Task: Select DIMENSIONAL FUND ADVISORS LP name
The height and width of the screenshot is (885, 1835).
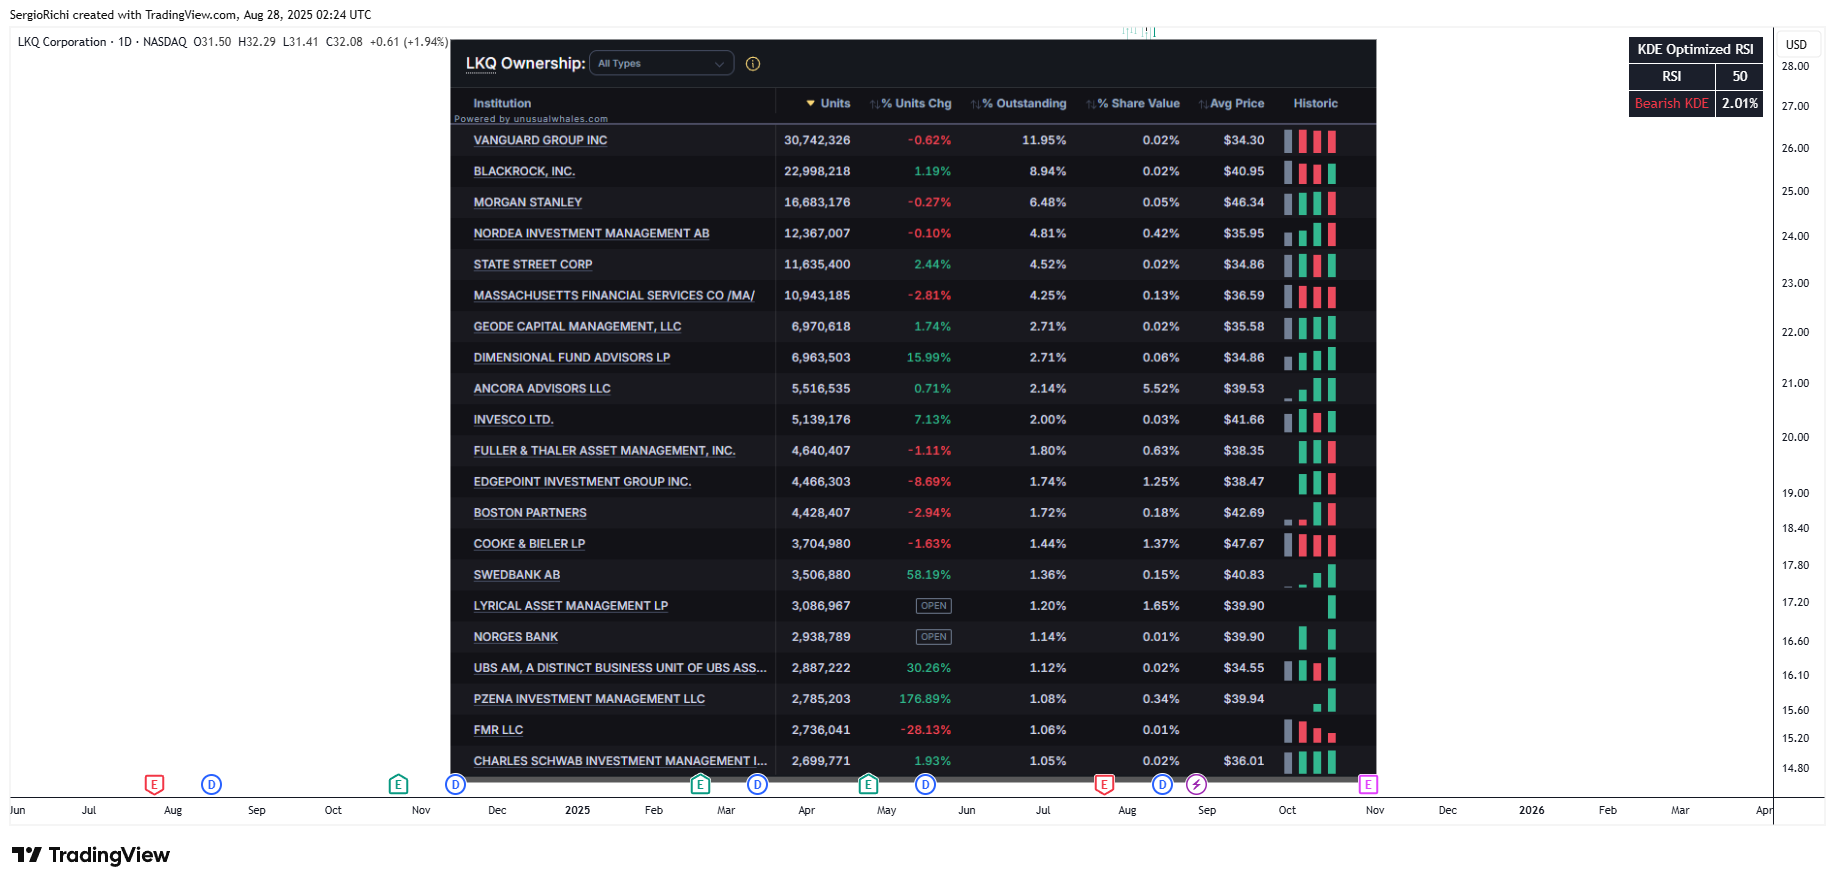Action: click(572, 357)
